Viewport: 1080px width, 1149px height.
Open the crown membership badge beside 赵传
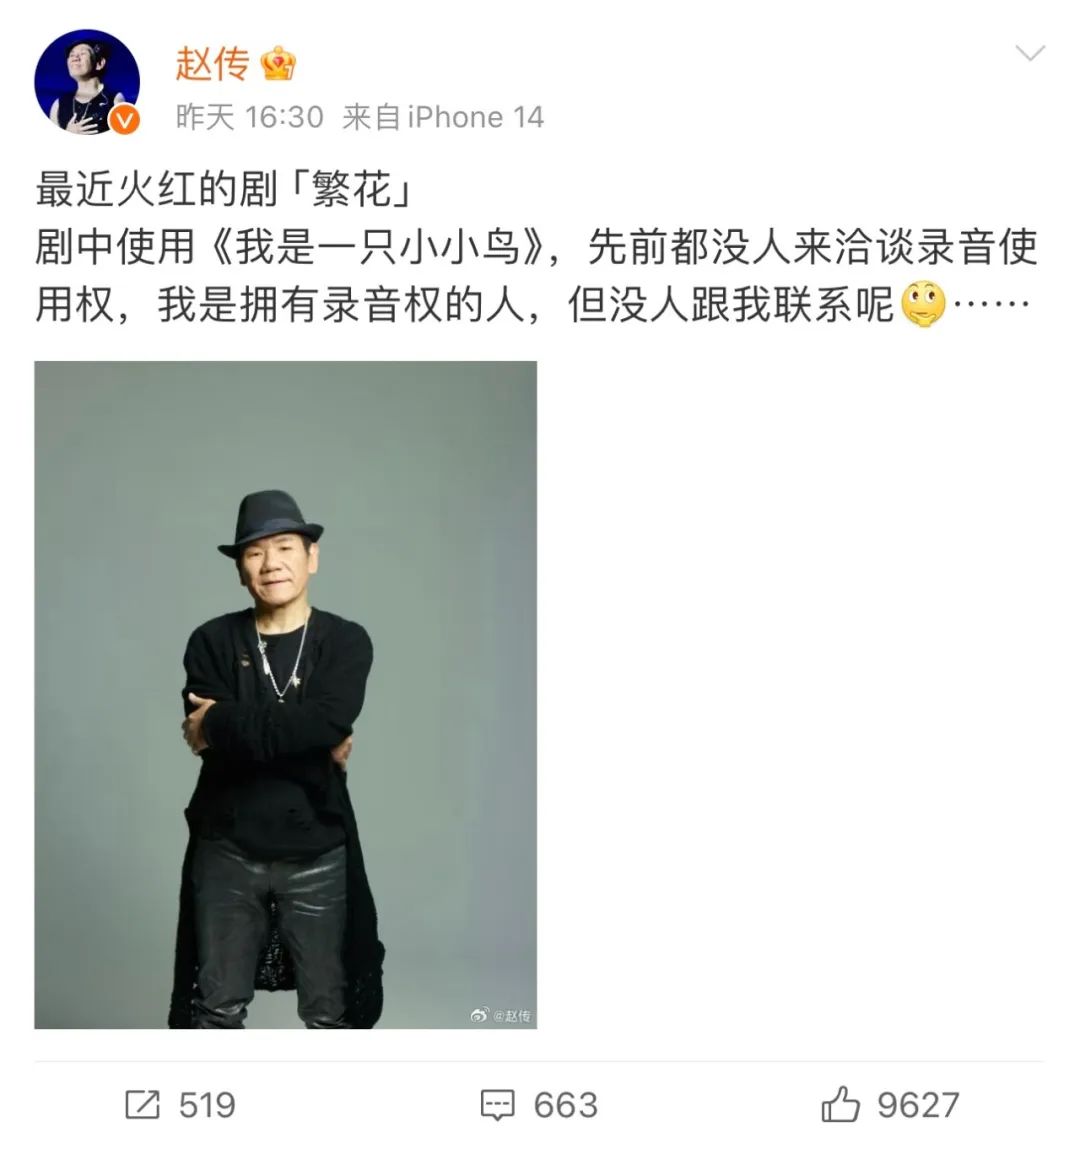pos(278,63)
